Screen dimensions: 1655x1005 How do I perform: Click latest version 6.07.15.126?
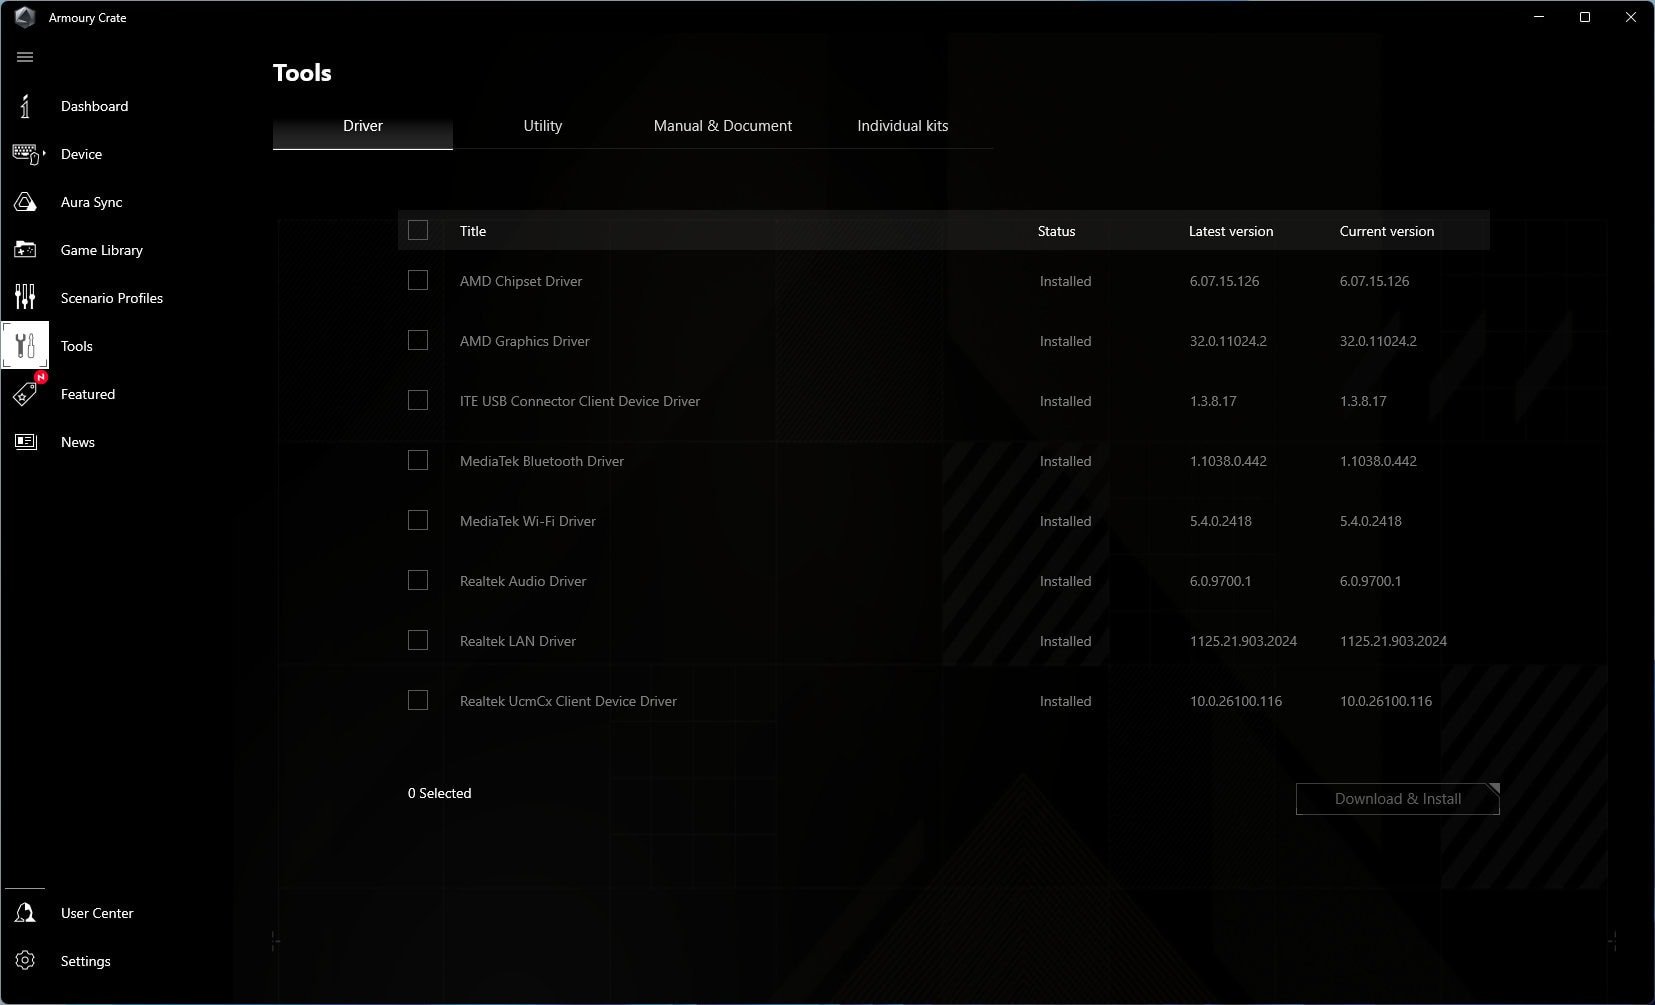(1225, 281)
